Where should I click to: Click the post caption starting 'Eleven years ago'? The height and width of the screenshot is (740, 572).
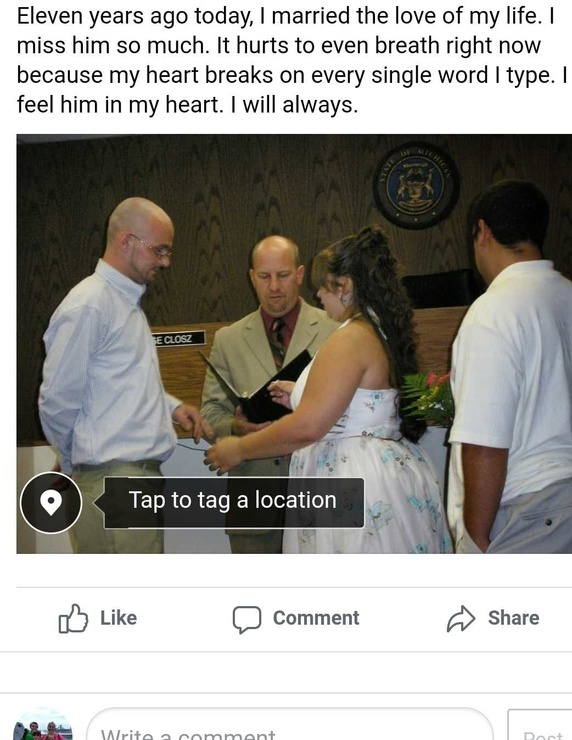(x=292, y=60)
